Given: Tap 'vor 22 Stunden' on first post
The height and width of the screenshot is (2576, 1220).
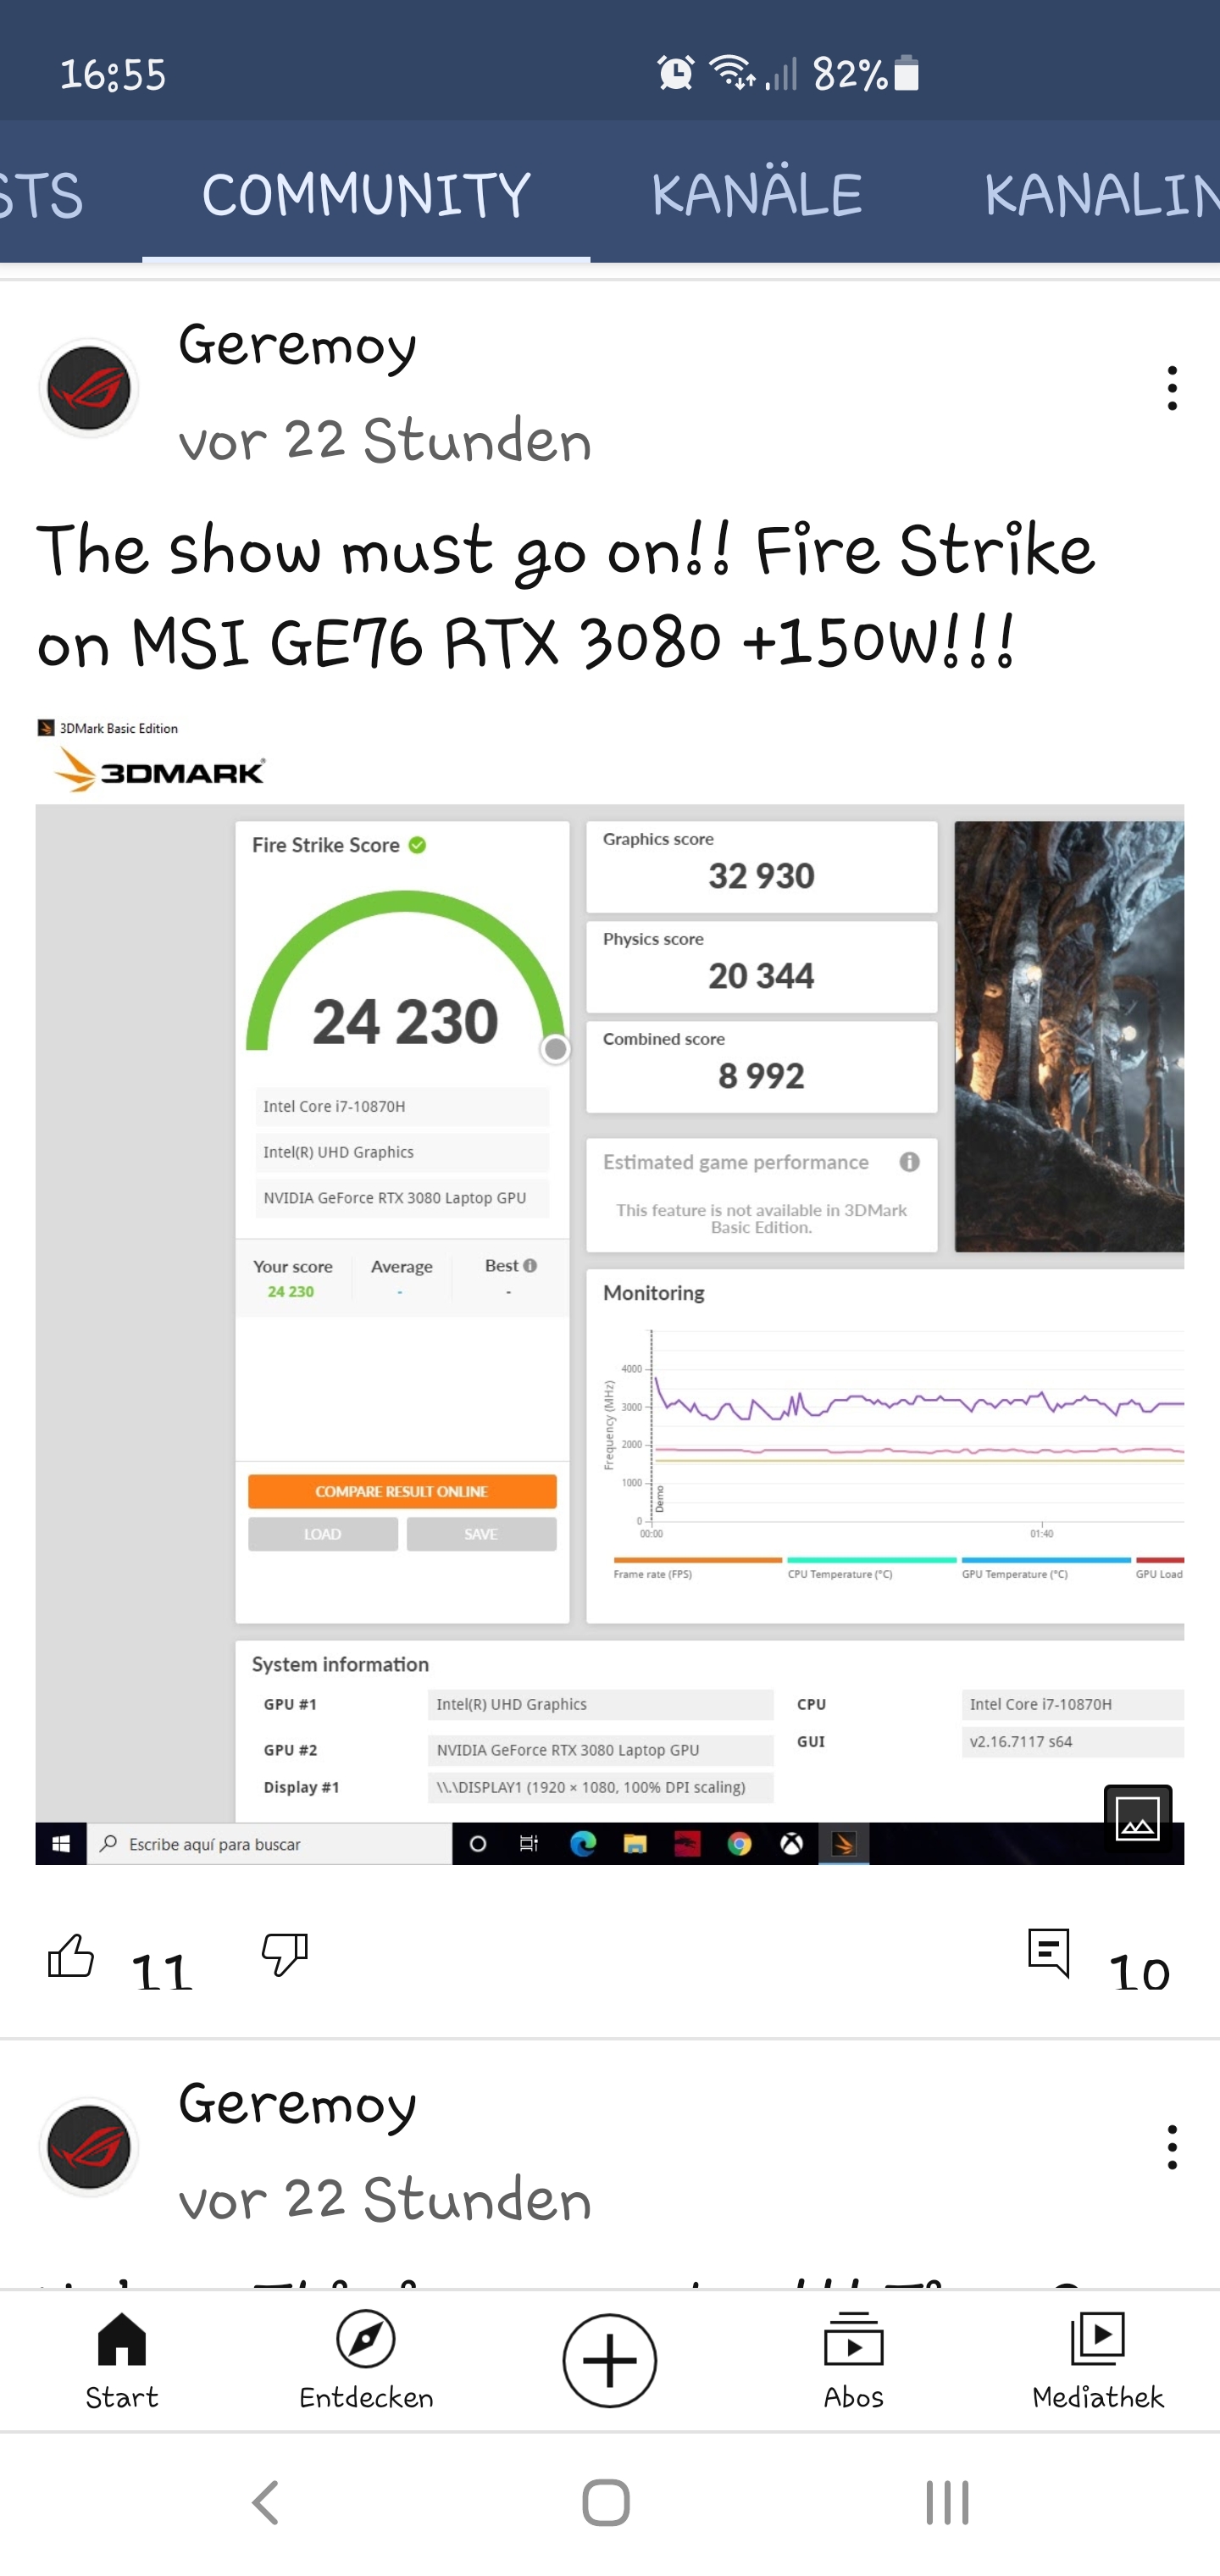Looking at the screenshot, I should (385, 441).
